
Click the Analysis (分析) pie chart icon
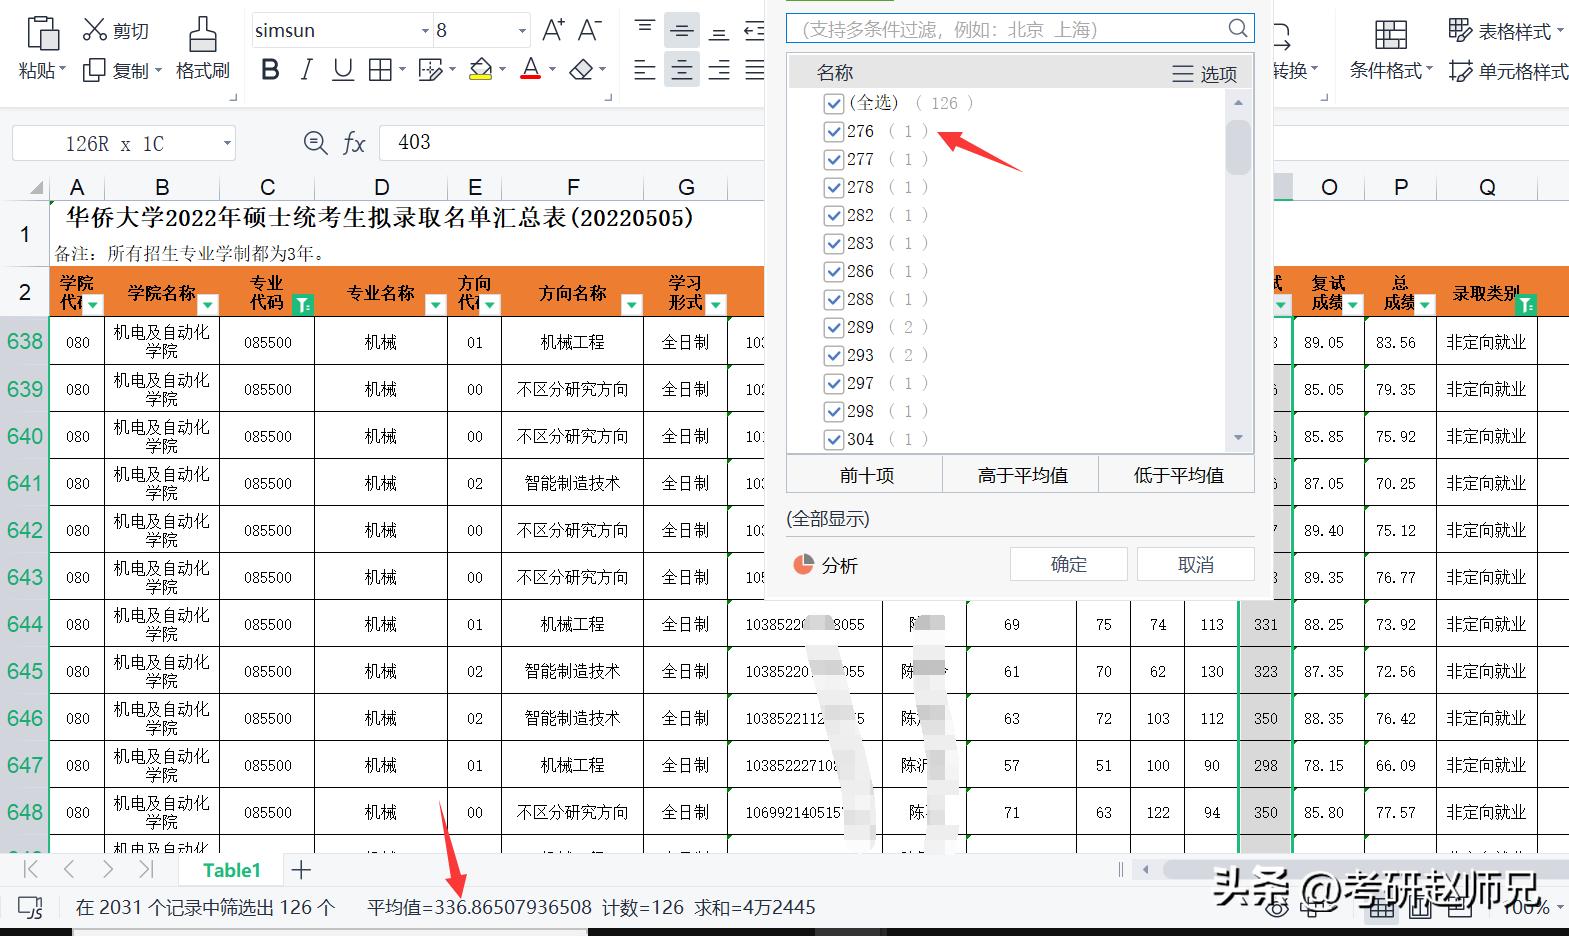(803, 564)
